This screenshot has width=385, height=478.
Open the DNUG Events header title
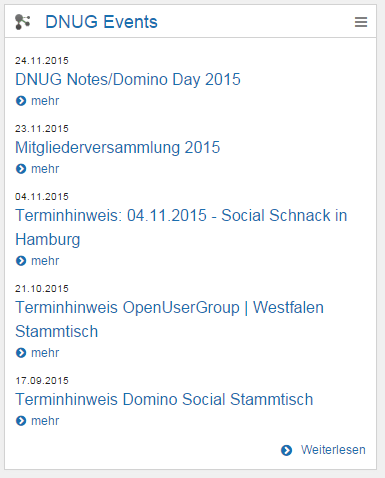tap(101, 22)
